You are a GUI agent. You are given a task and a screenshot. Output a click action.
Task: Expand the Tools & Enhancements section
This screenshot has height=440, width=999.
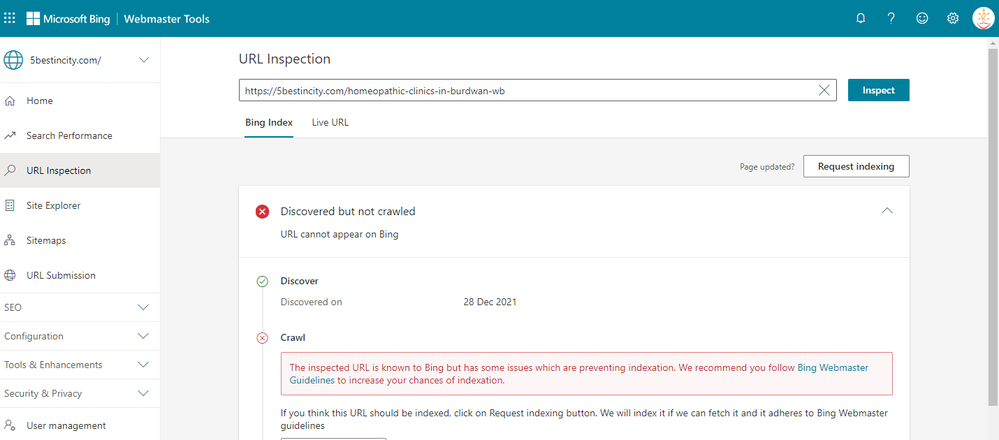[x=80, y=365]
